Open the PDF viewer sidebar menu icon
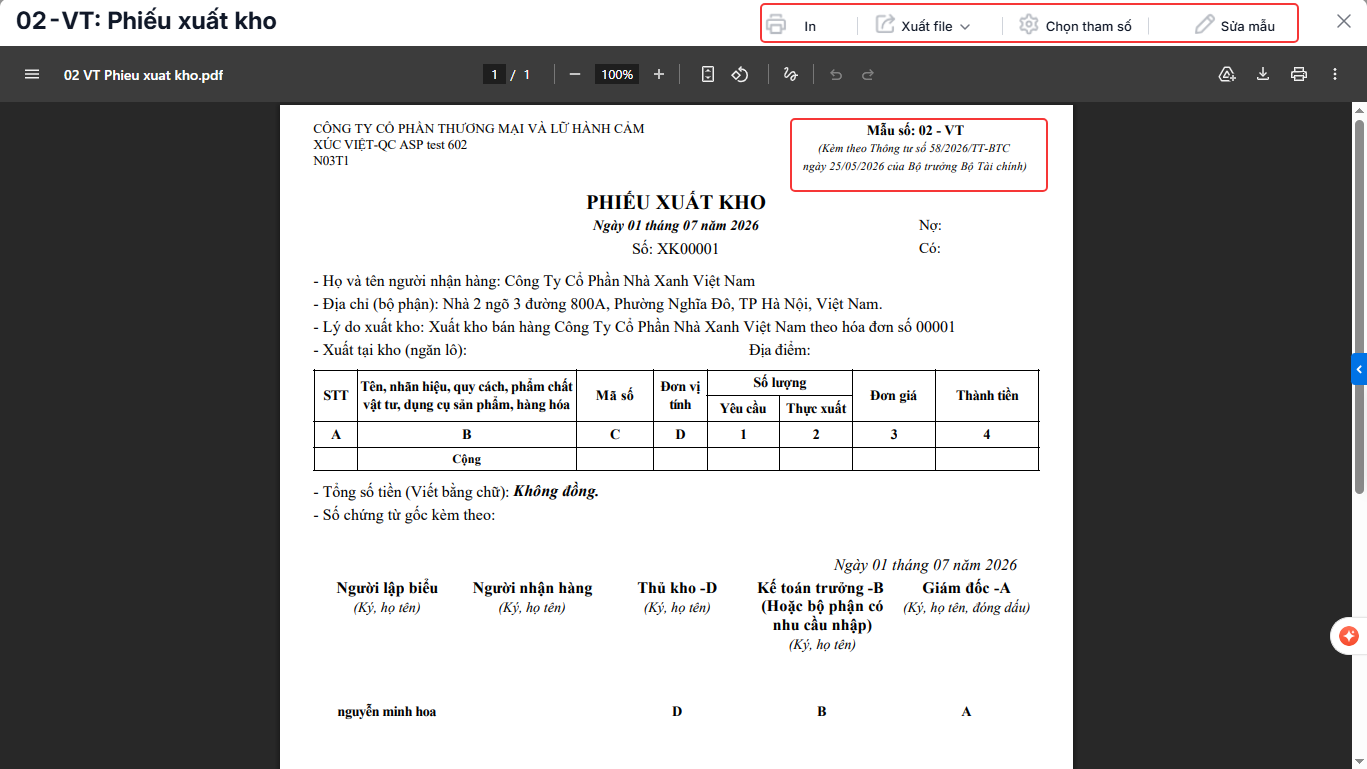The height and width of the screenshot is (769, 1367). 32,74
